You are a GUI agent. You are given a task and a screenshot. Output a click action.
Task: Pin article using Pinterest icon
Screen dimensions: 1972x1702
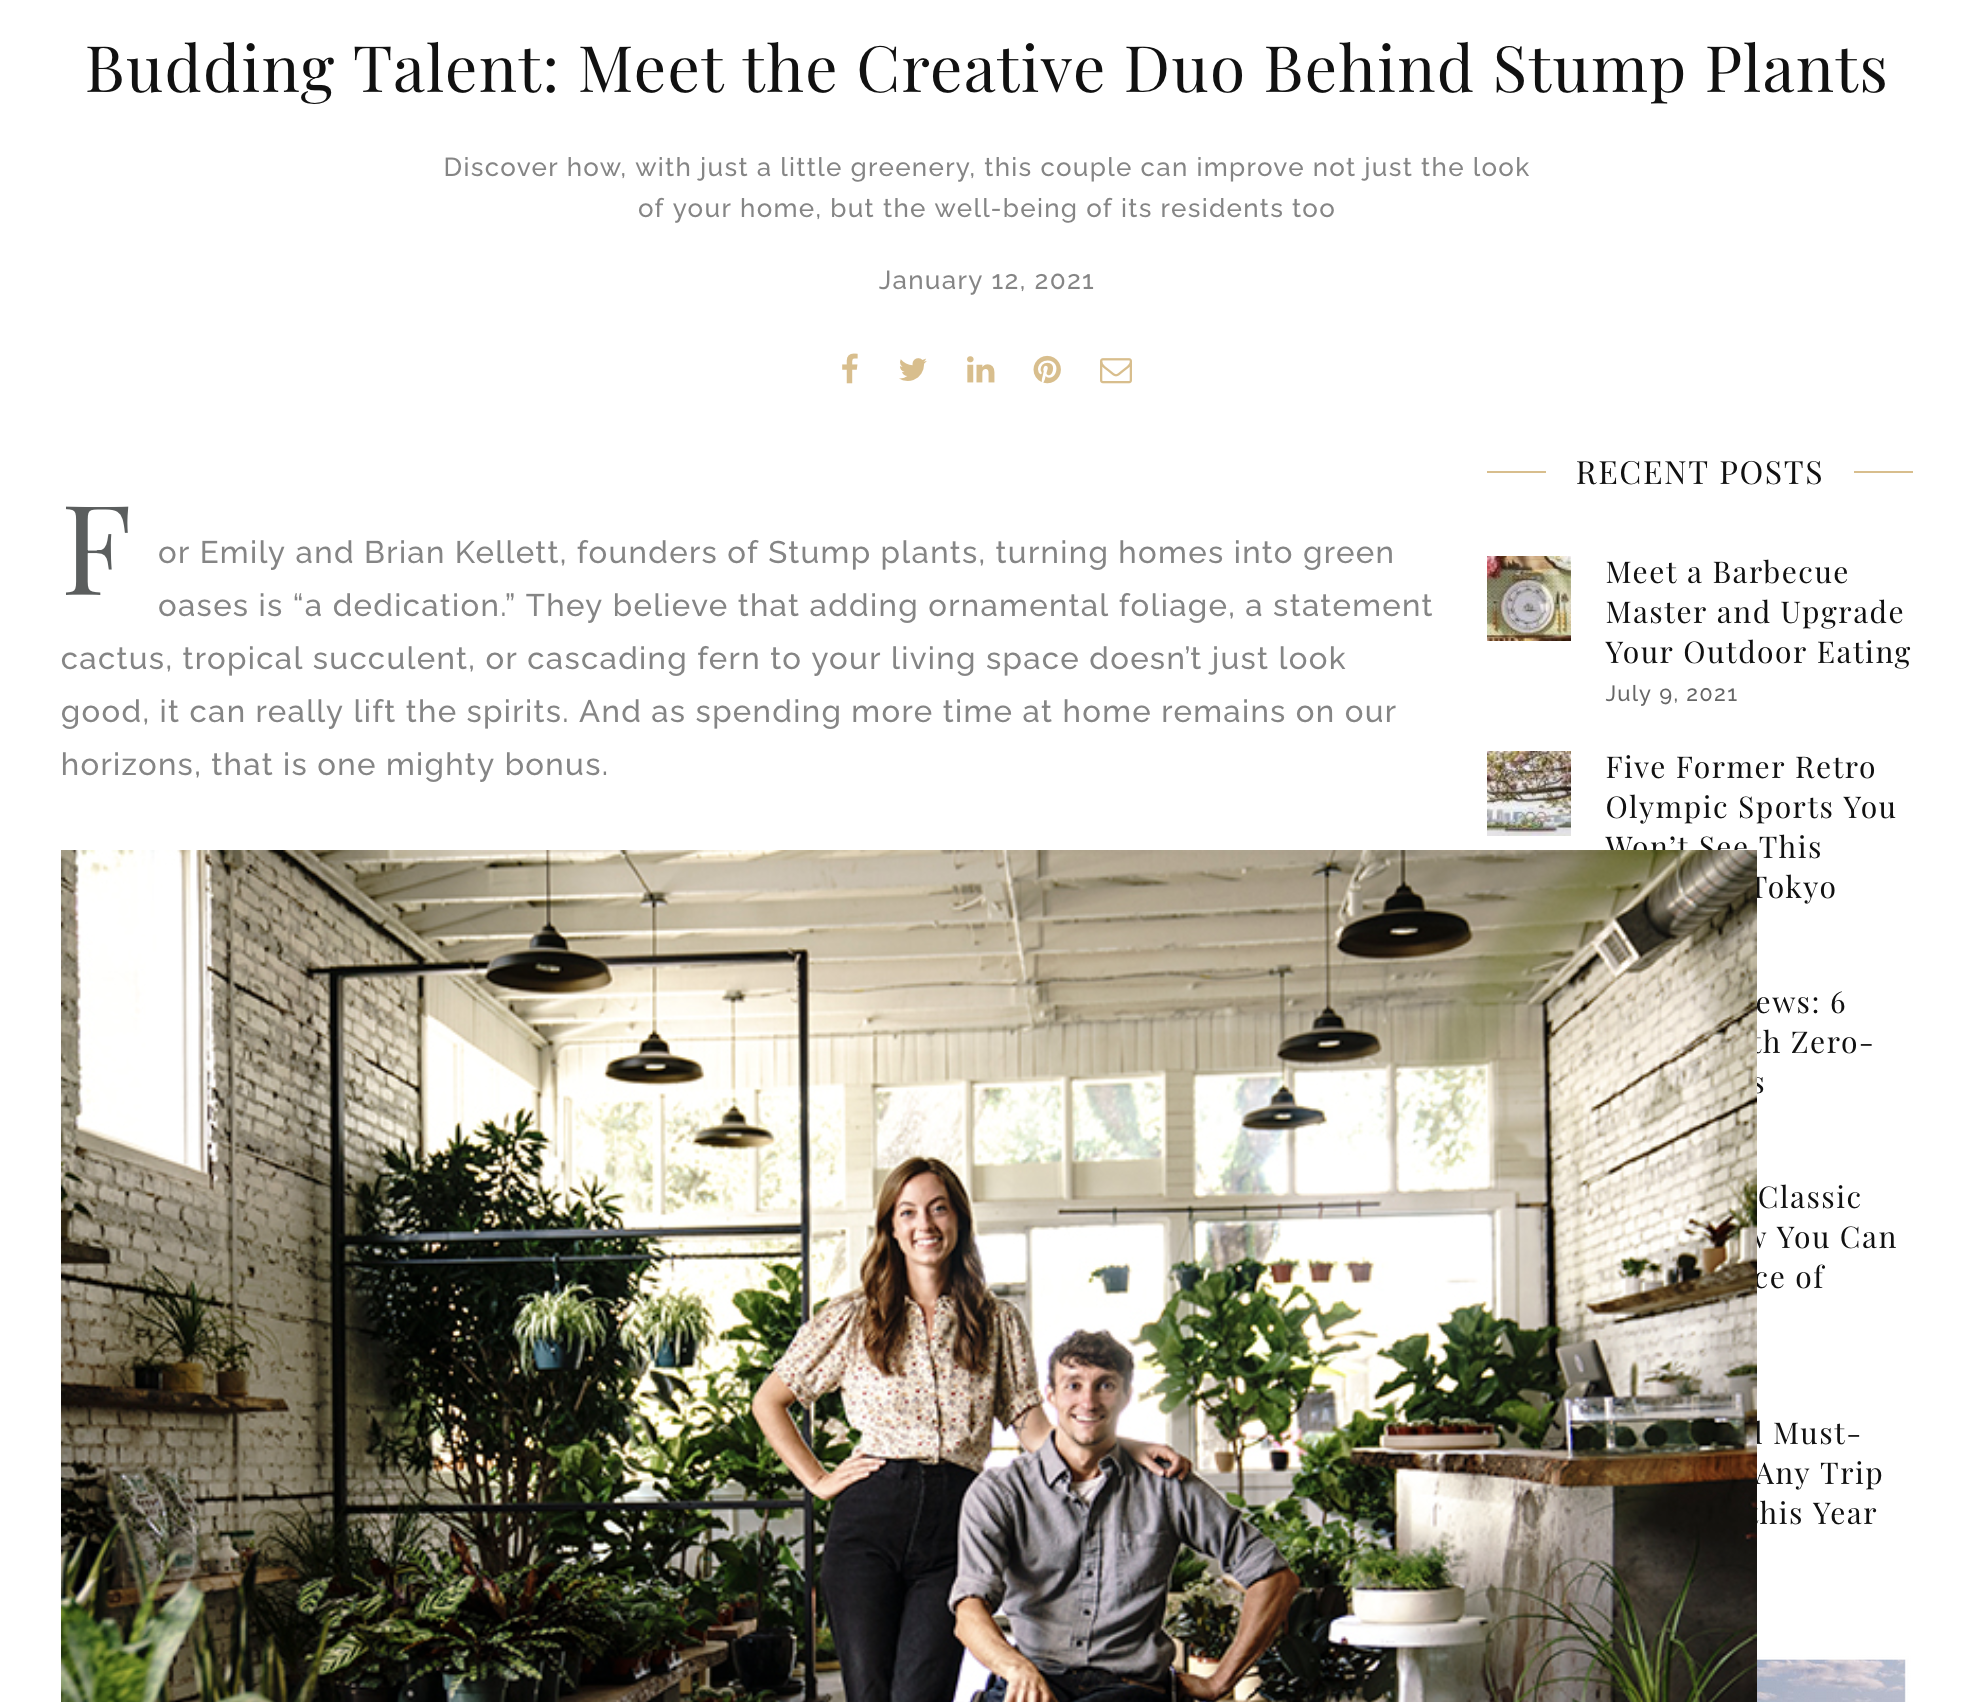pyautogui.click(x=1047, y=370)
